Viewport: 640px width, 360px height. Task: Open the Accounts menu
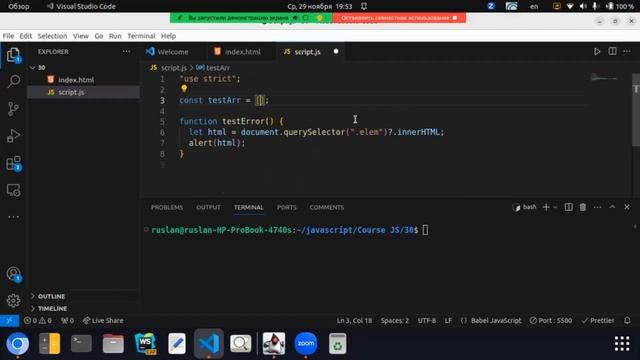[x=13, y=274]
